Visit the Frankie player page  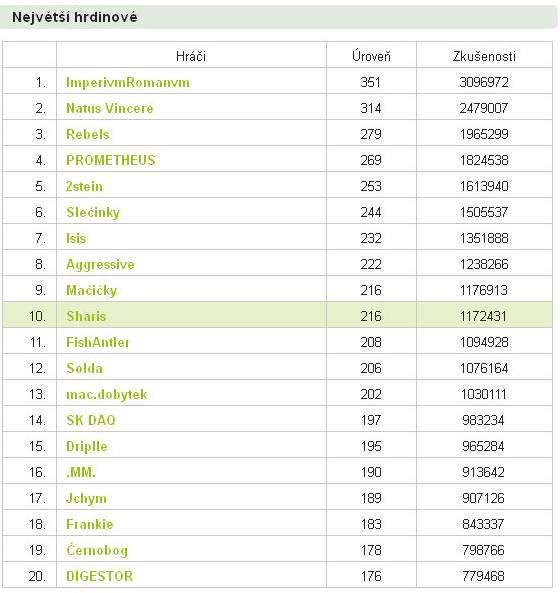pos(90,525)
